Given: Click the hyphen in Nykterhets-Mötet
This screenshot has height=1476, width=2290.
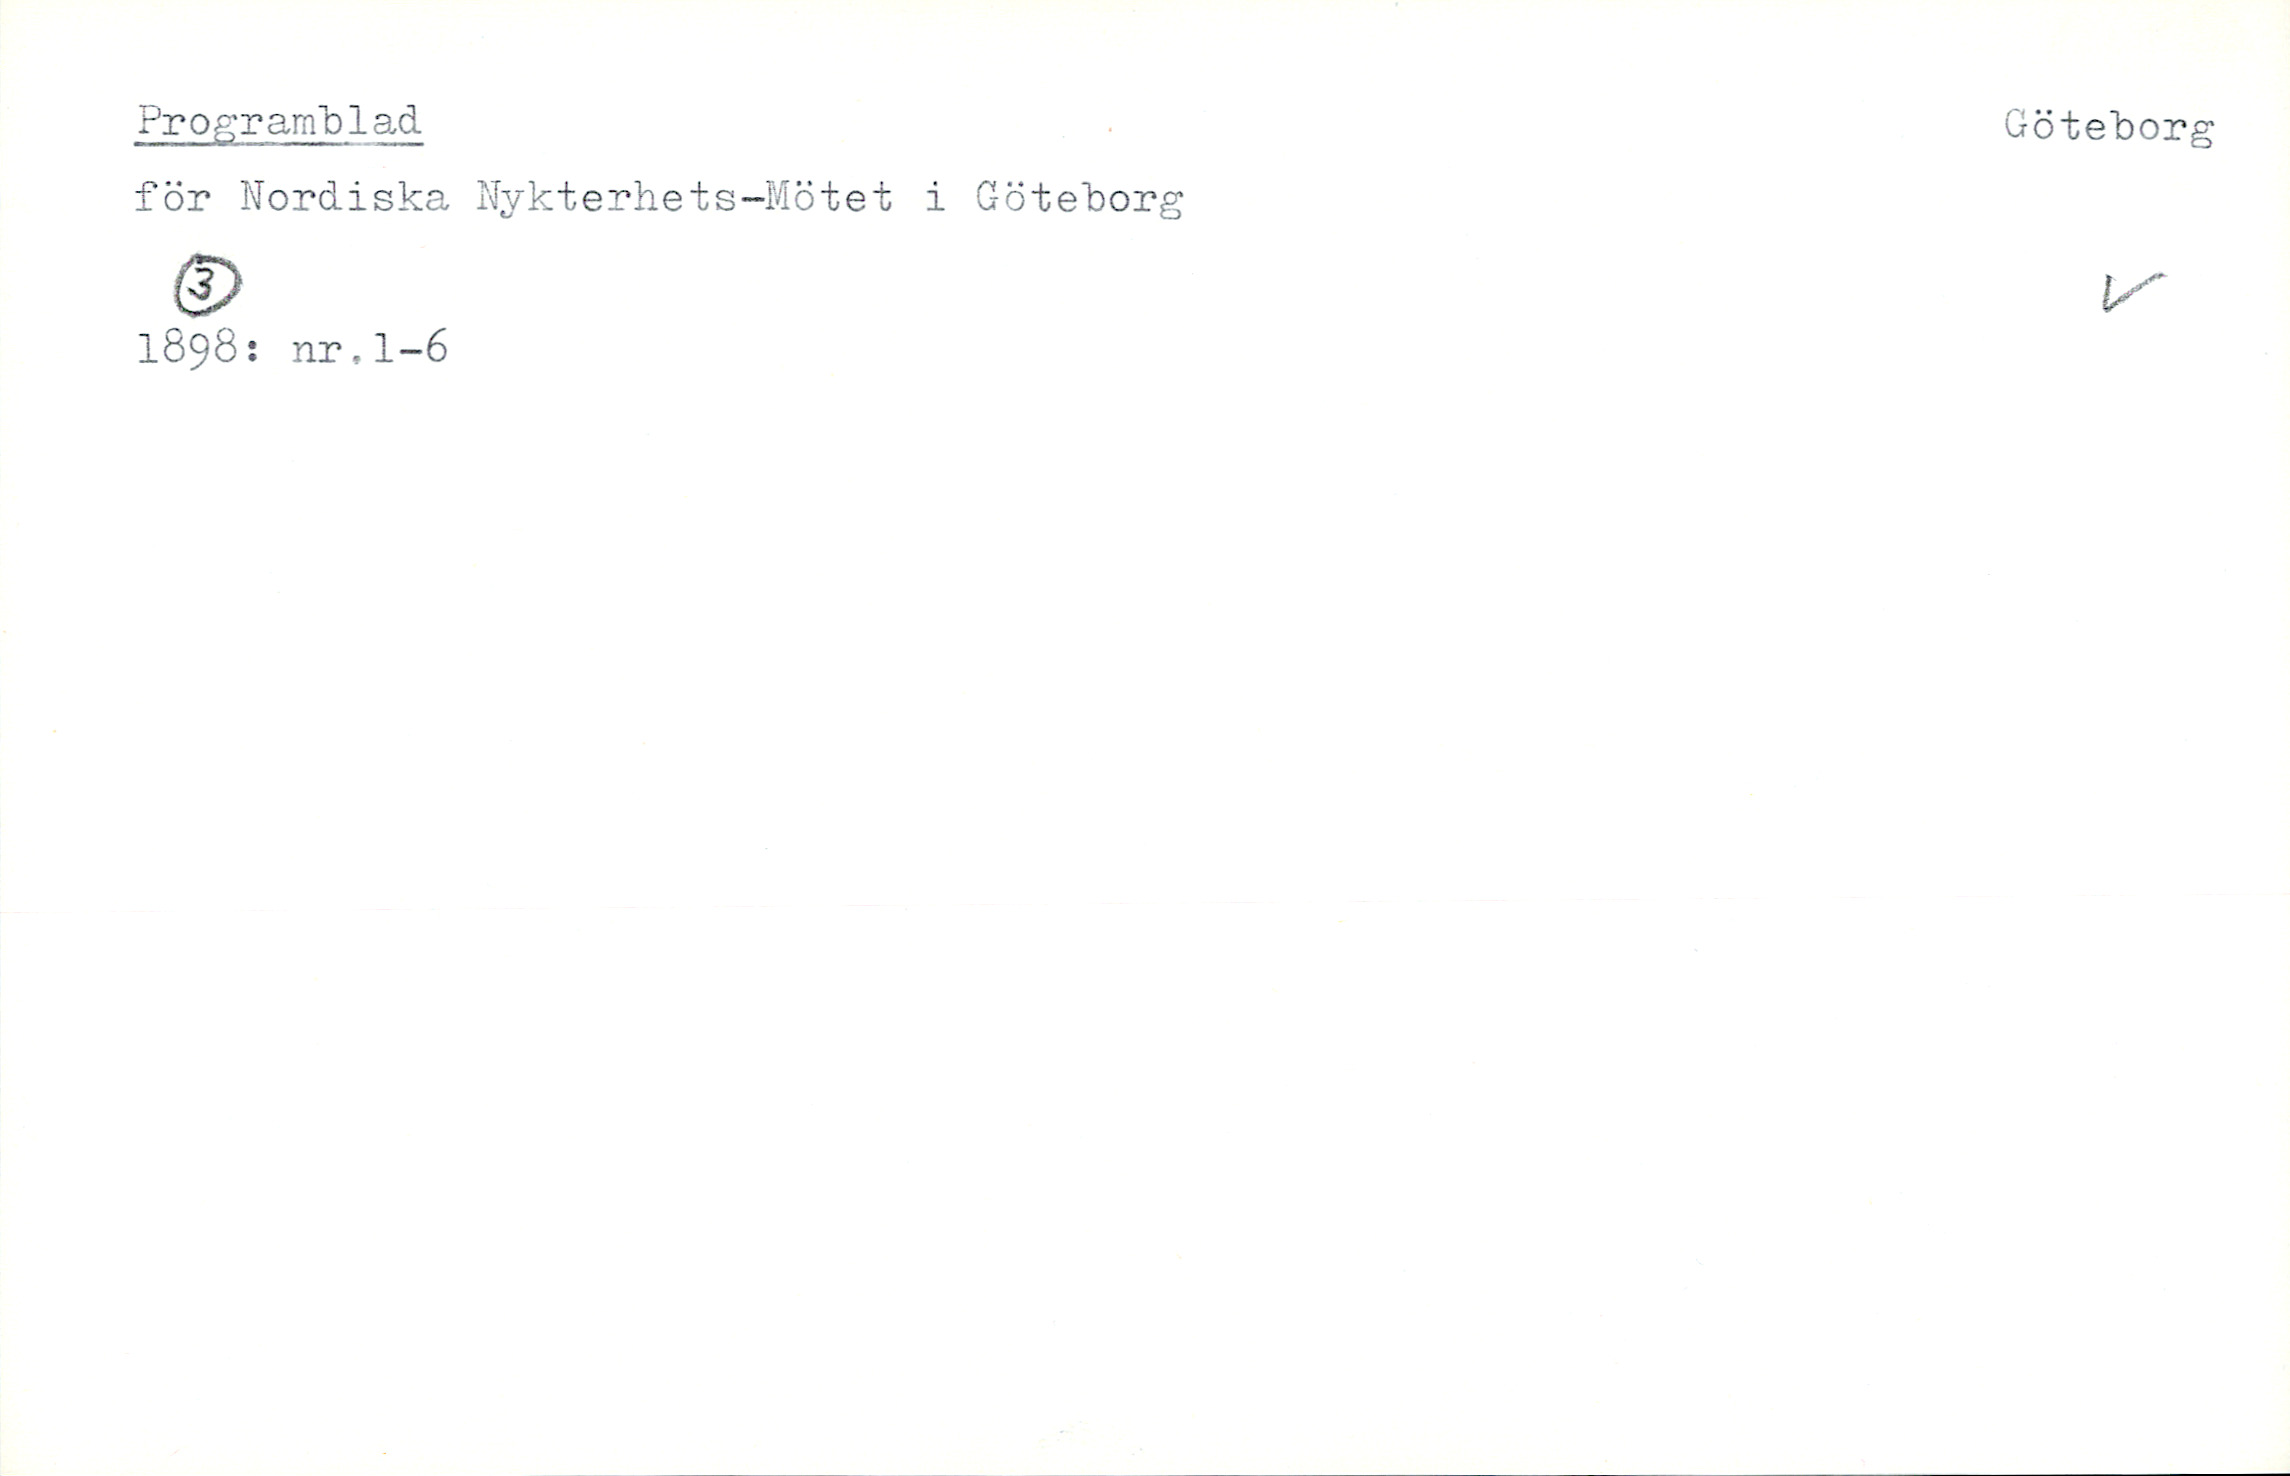Looking at the screenshot, I should [x=750, y=200].
